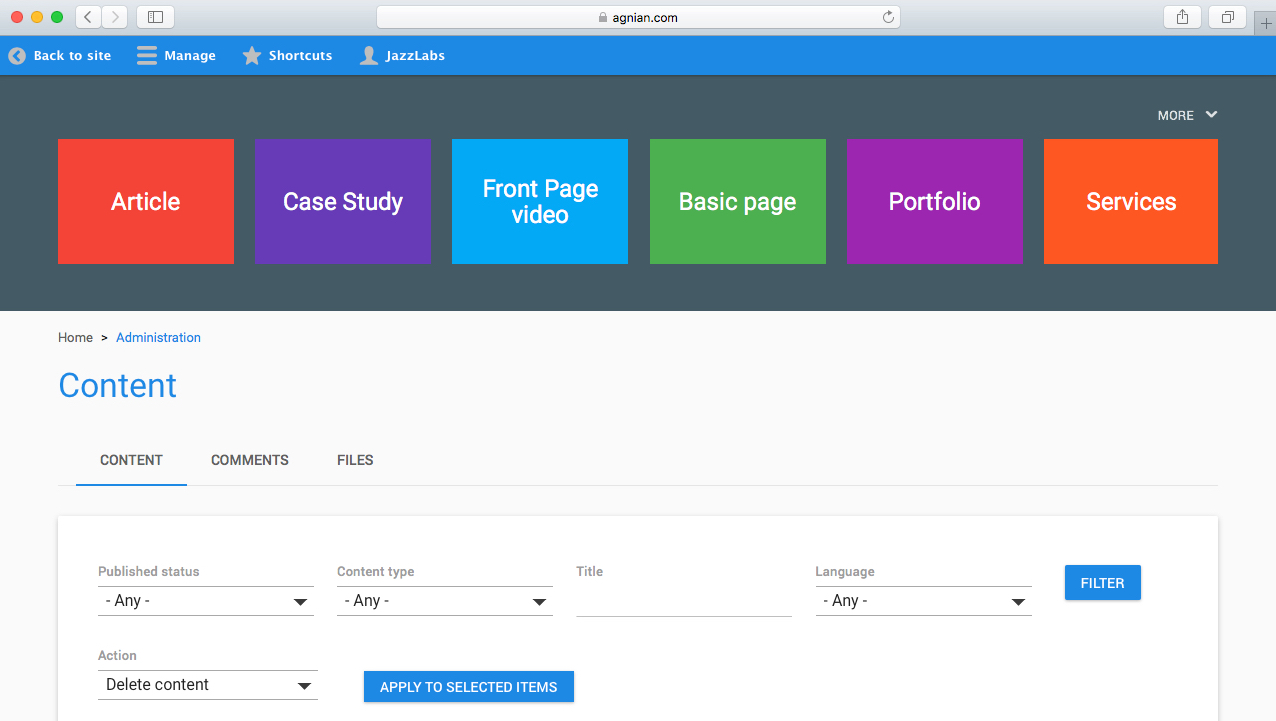The image size is (1276, 721).
Task: Click the browser sidebar toggle icon
Action: 155,16
